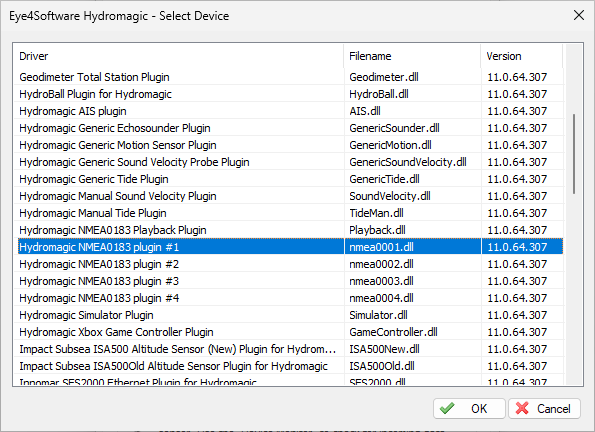Click the GenericTide.dll filename cell
Image resolution: width=595 pixels, height=432 pixels.
click(x=413, y=179)
